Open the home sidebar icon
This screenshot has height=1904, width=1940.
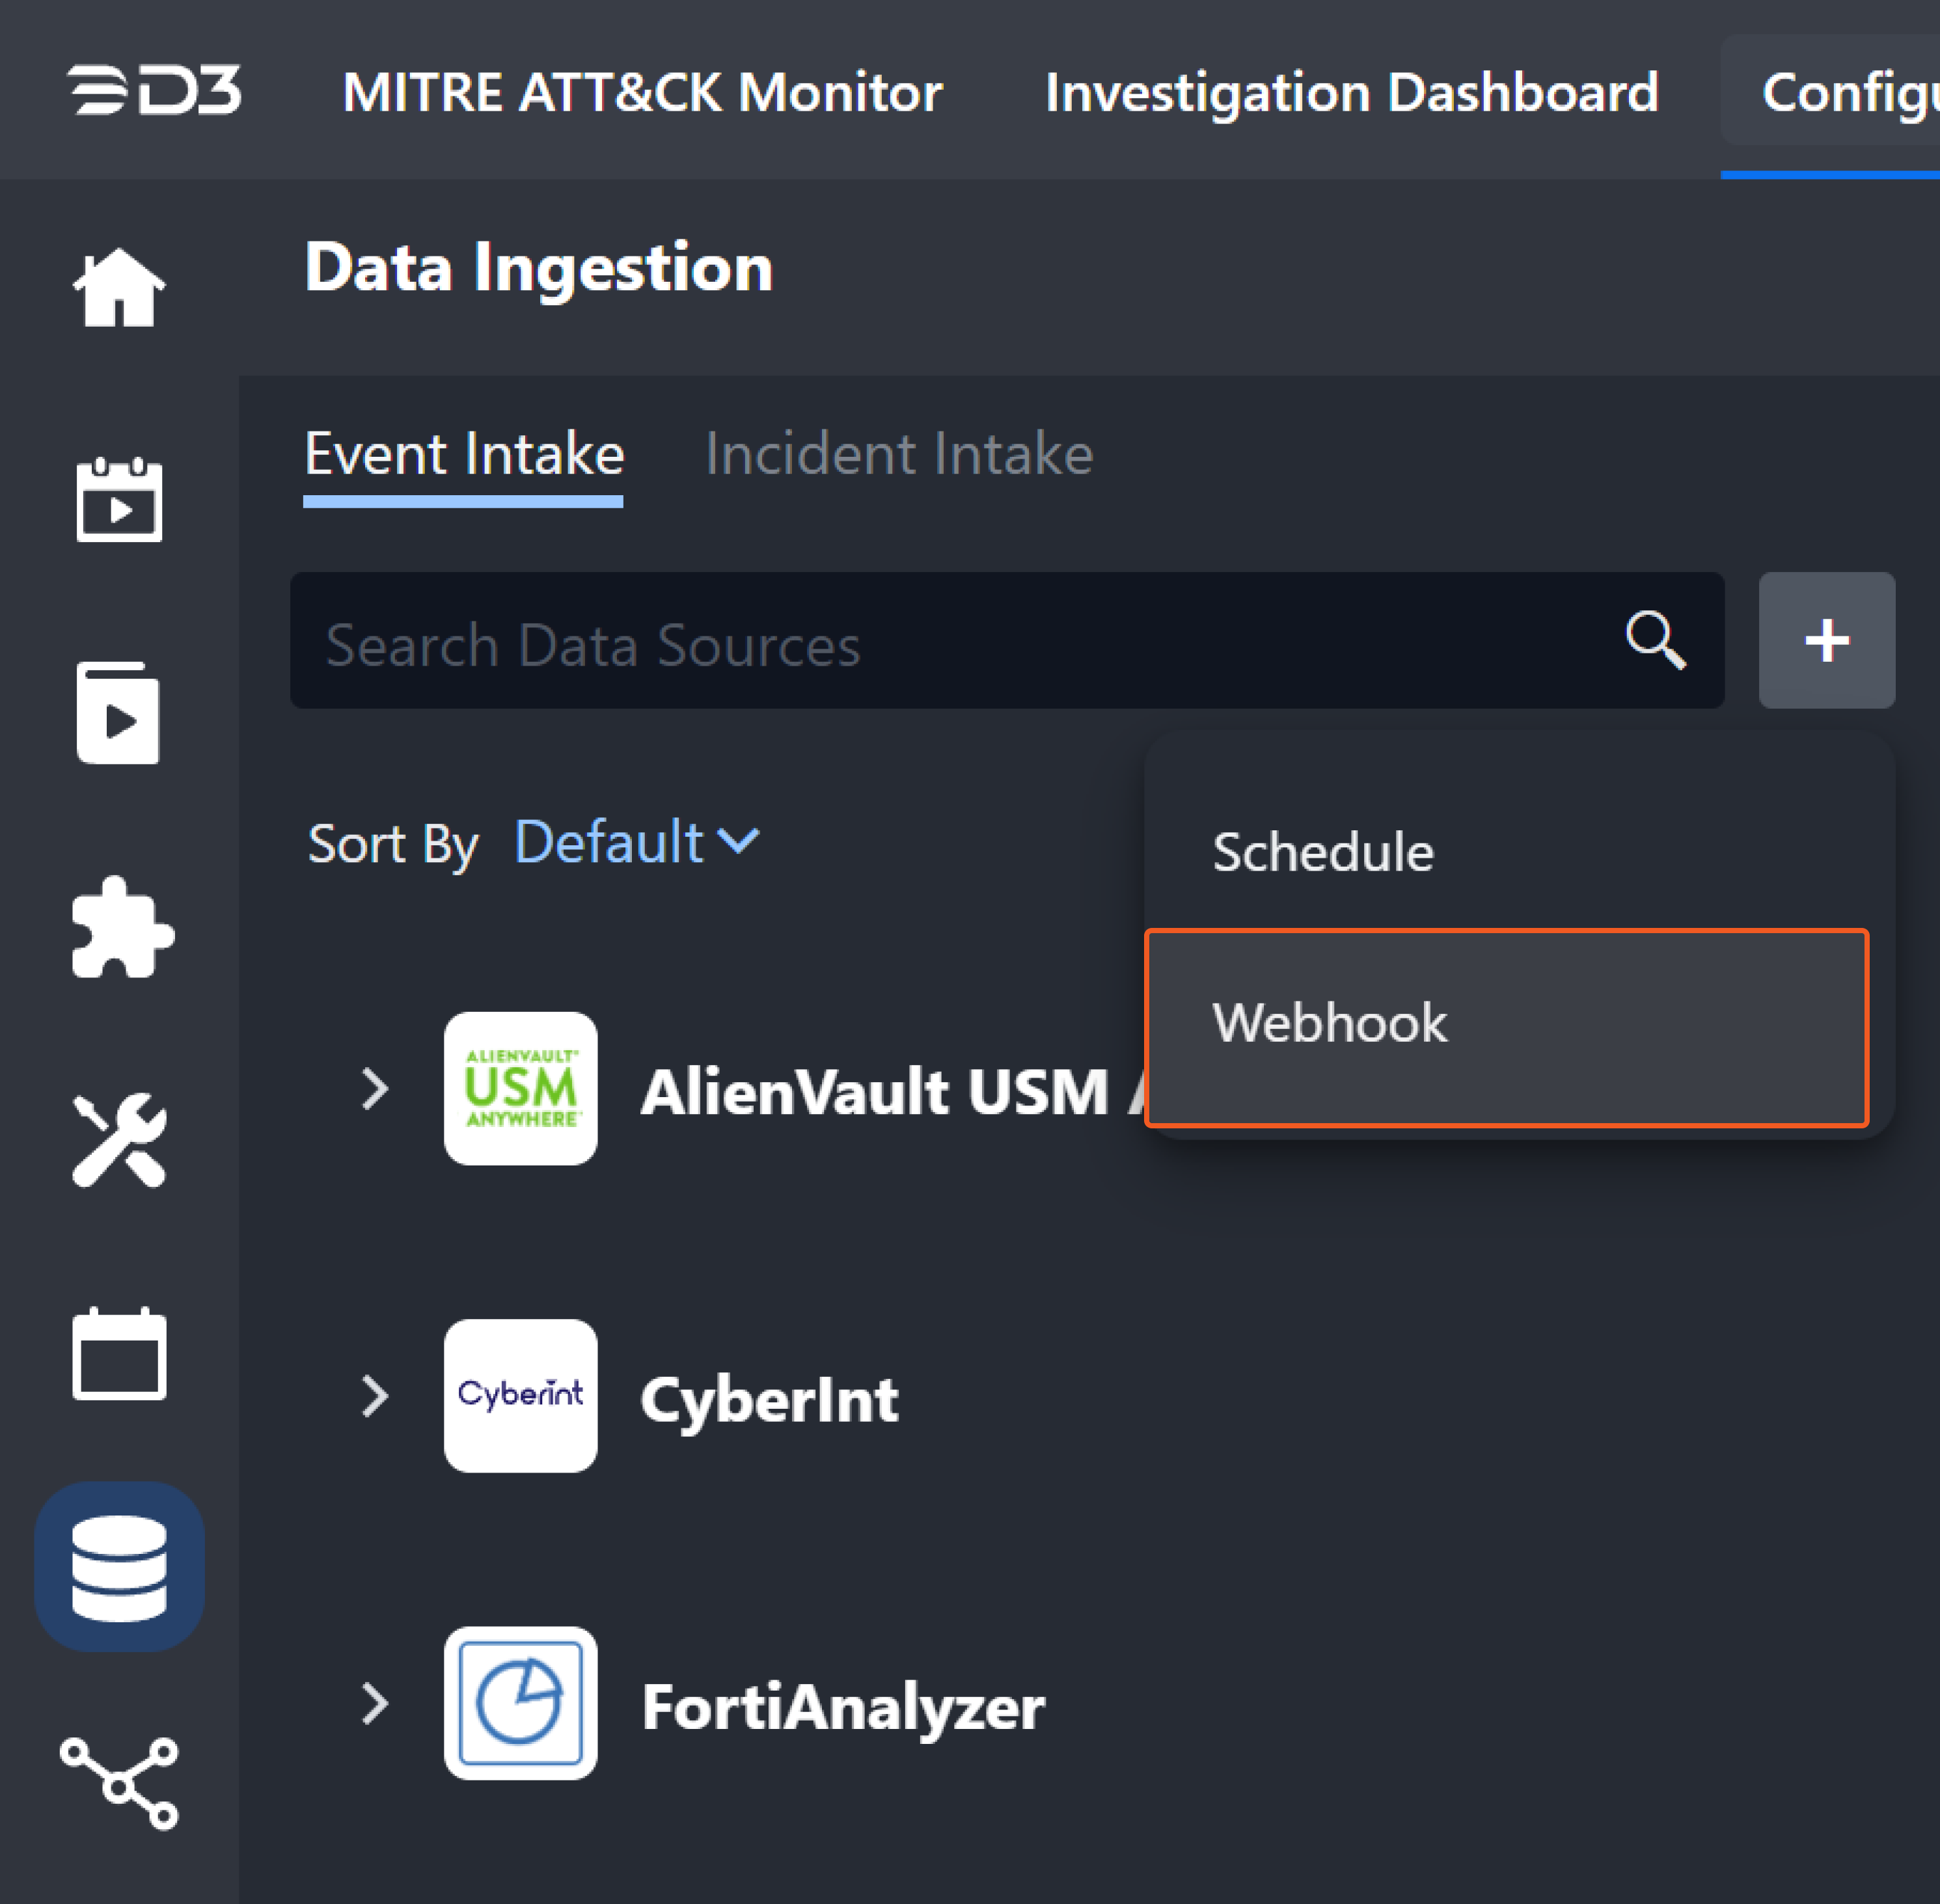click(x=119, y=287)
